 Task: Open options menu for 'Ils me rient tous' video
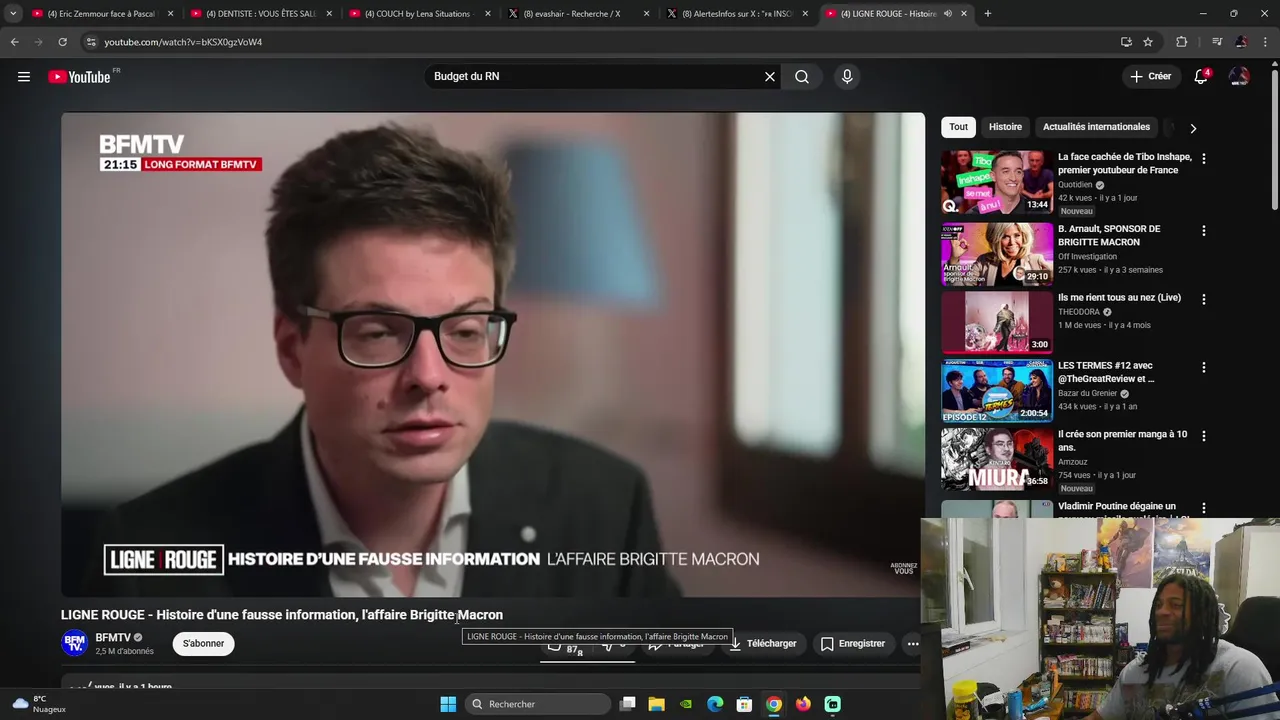[x=1203, y=299]
